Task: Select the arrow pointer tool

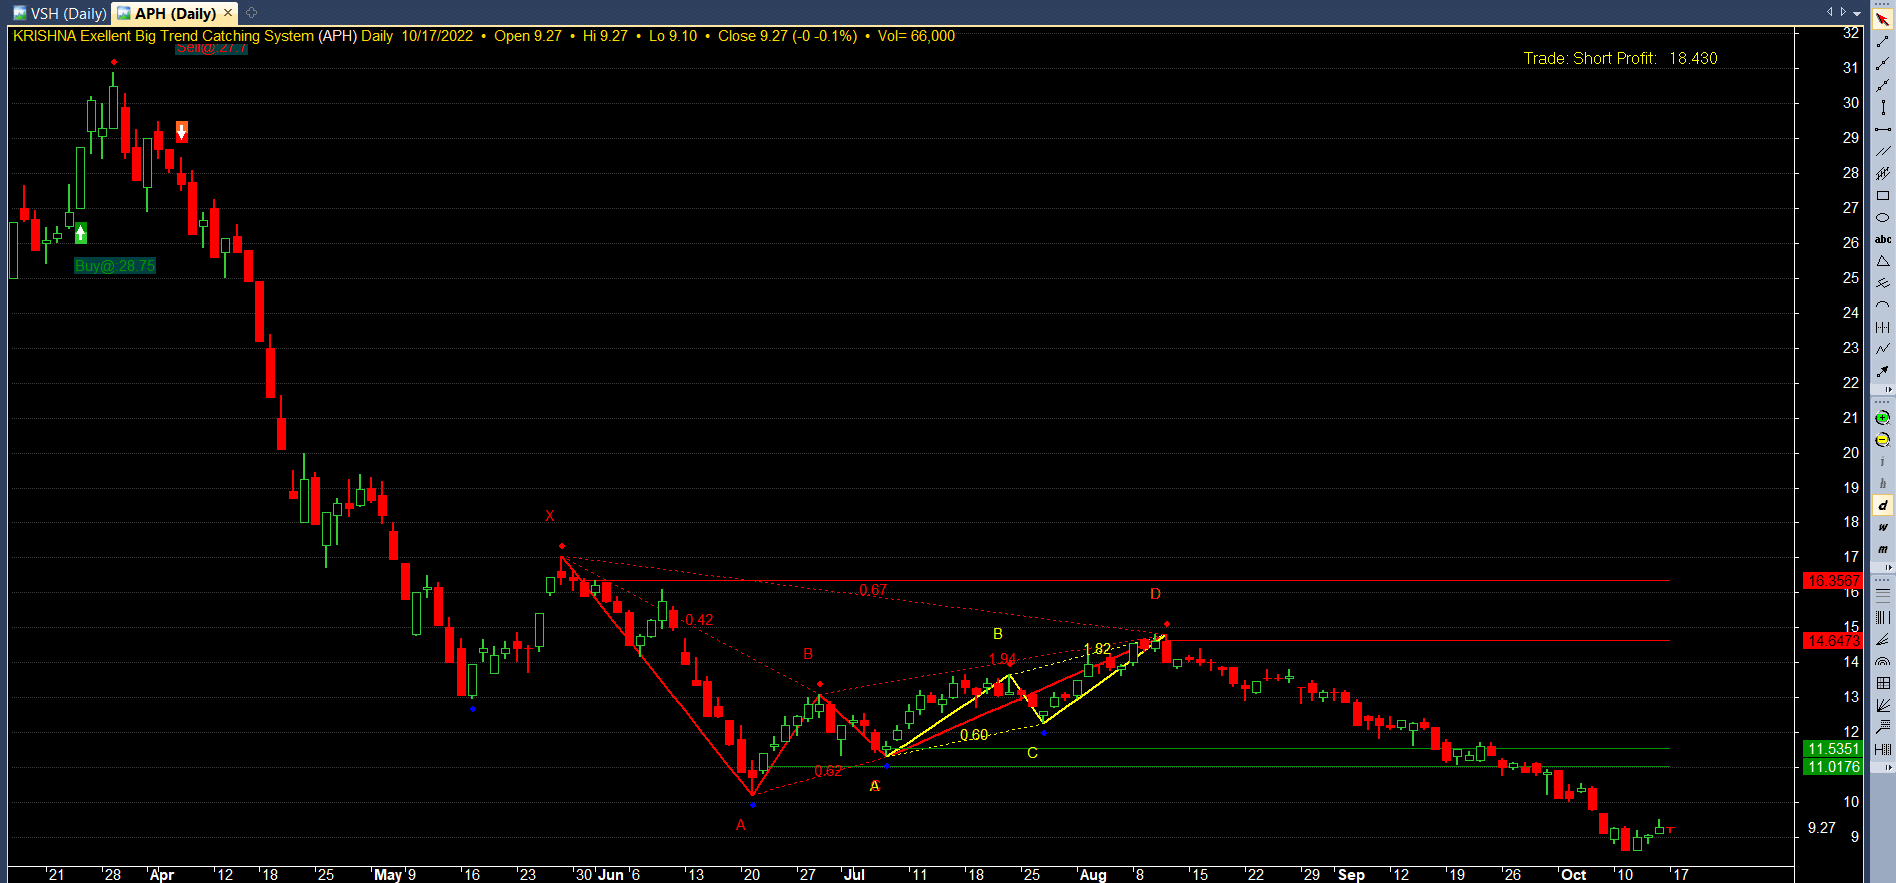Action: [x=1883, y=20]
